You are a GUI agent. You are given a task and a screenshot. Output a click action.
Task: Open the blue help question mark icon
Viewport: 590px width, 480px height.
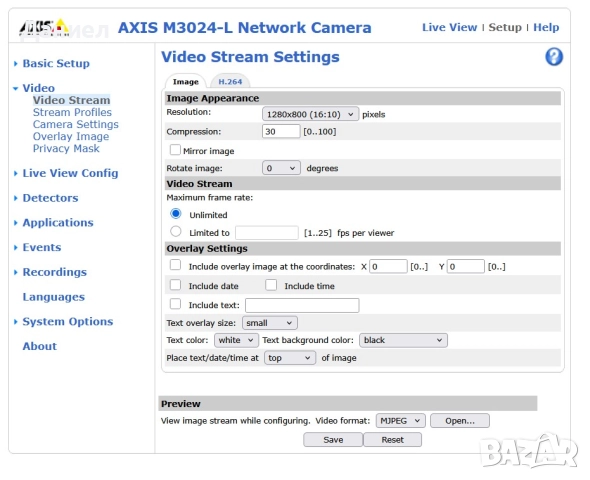coord(554,57)
